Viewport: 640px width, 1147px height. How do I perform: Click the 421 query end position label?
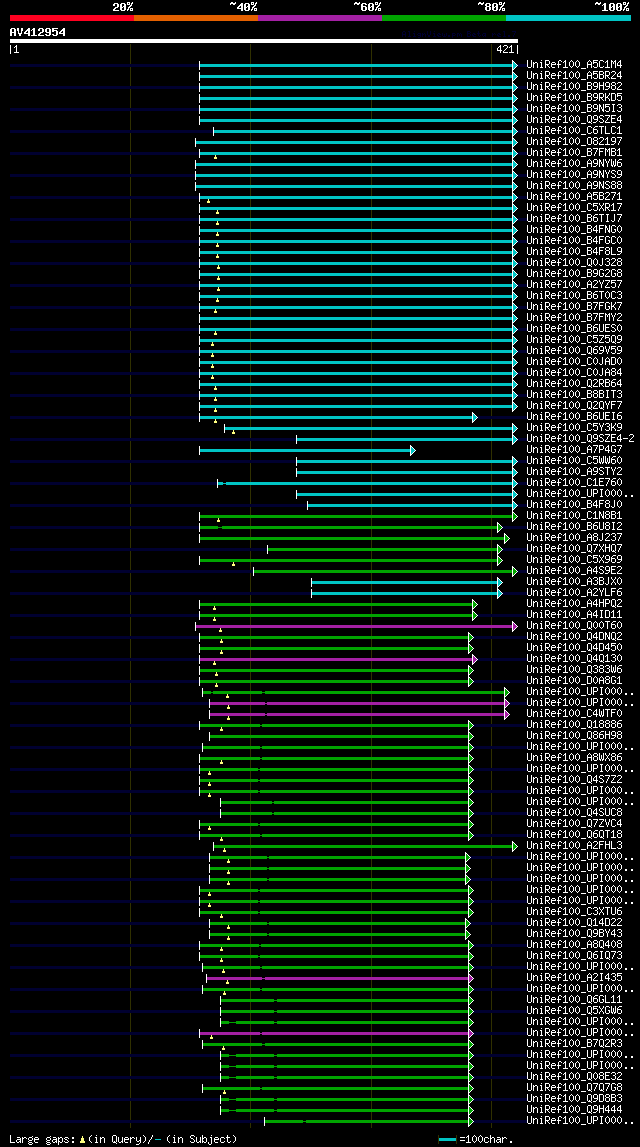click(504, 50)
